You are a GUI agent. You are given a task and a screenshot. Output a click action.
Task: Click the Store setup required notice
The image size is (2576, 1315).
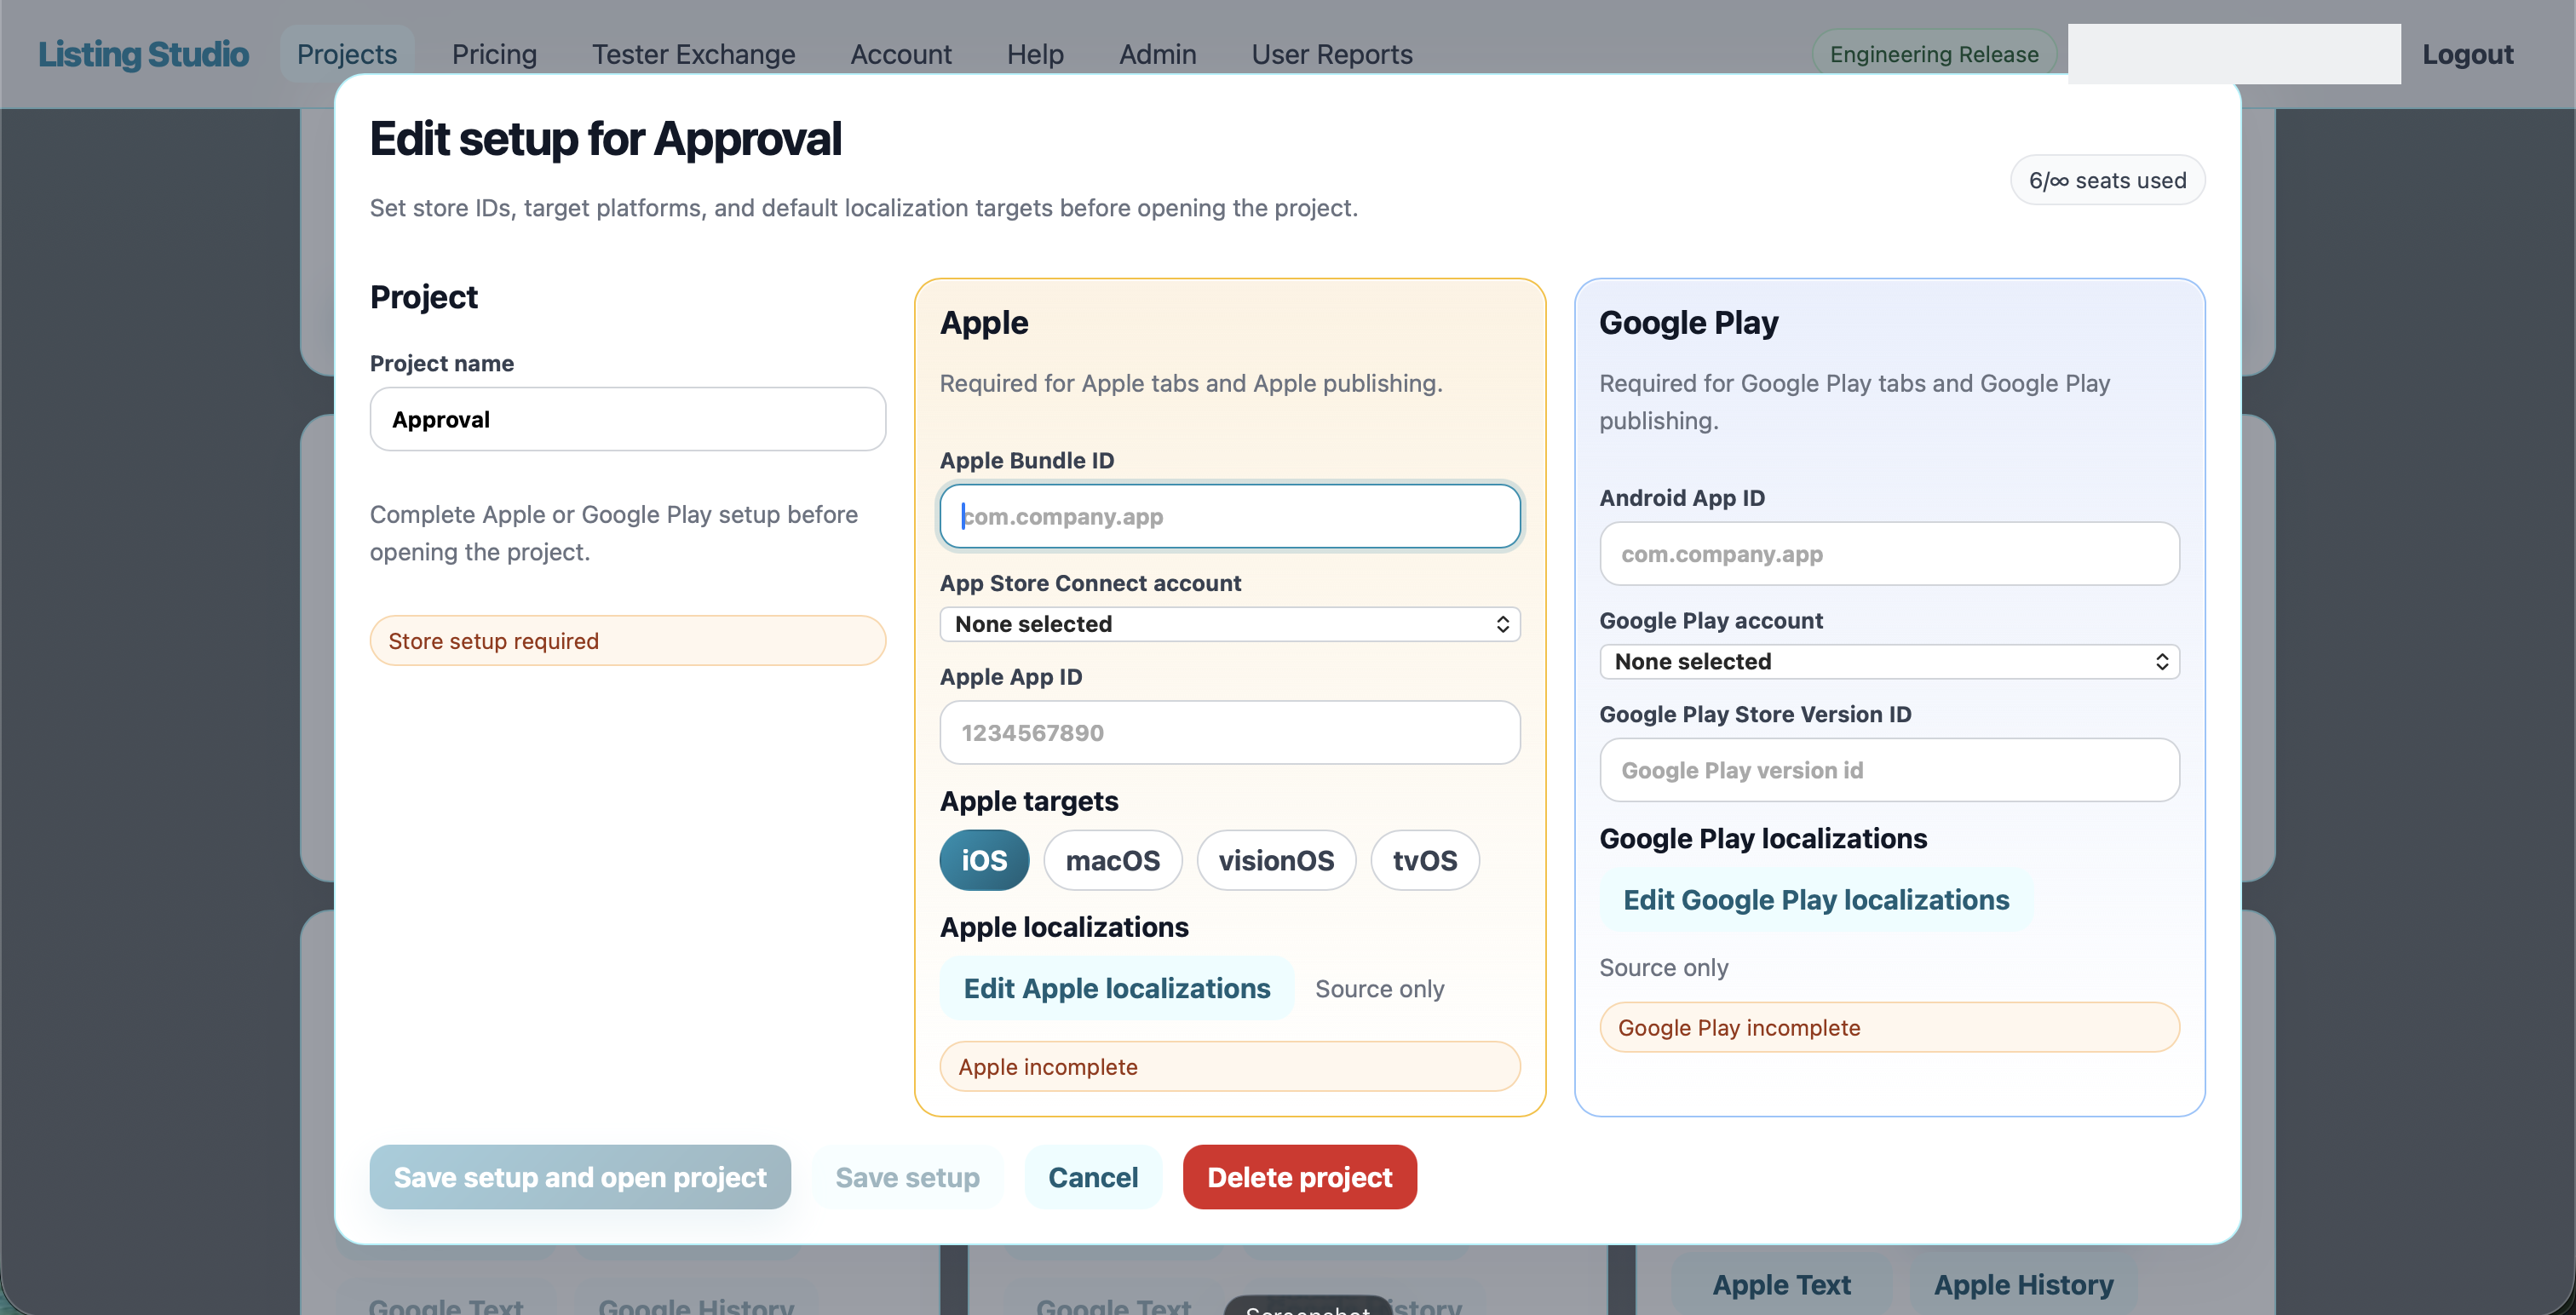click(627, 640)
